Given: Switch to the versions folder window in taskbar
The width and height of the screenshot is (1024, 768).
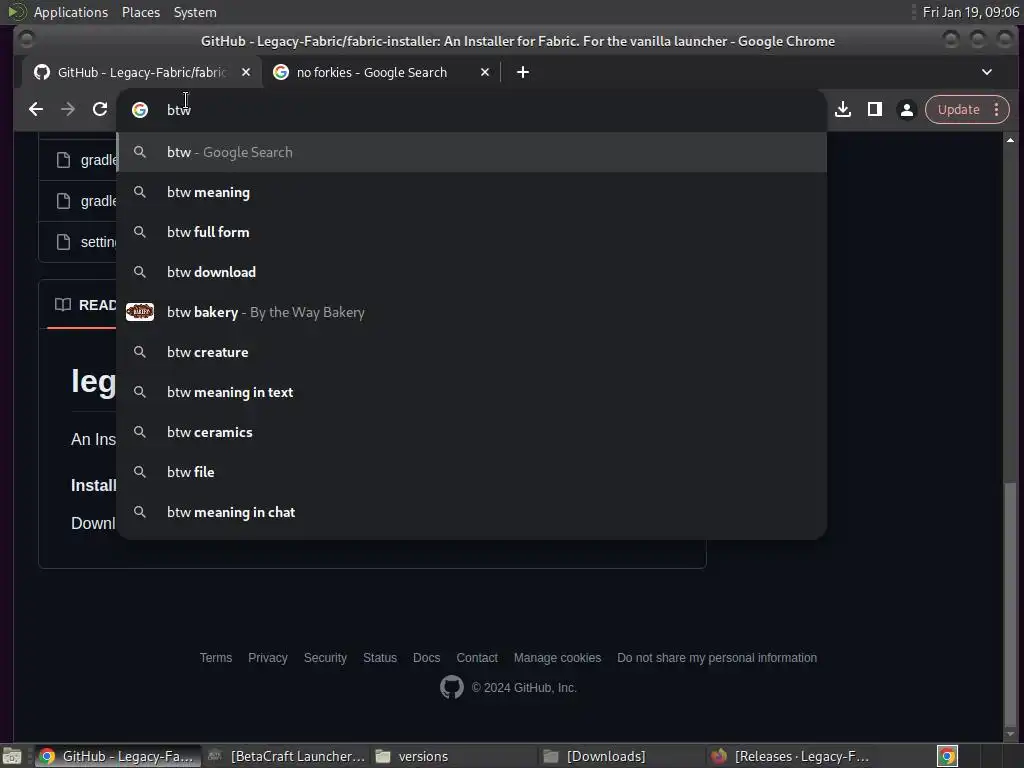Looking at the screenshot, I should click(454, 756).
